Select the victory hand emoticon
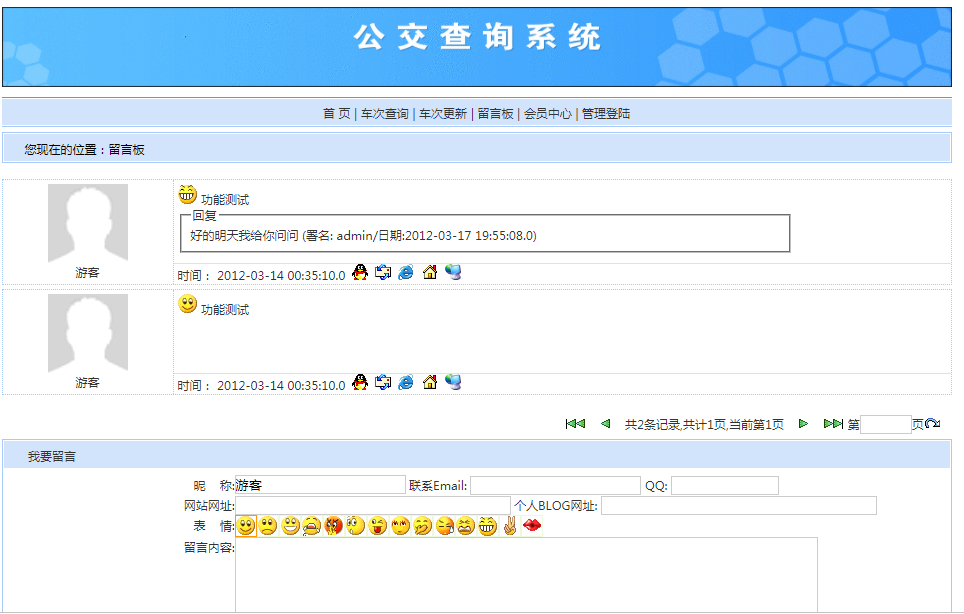 [x=510, y=526]
